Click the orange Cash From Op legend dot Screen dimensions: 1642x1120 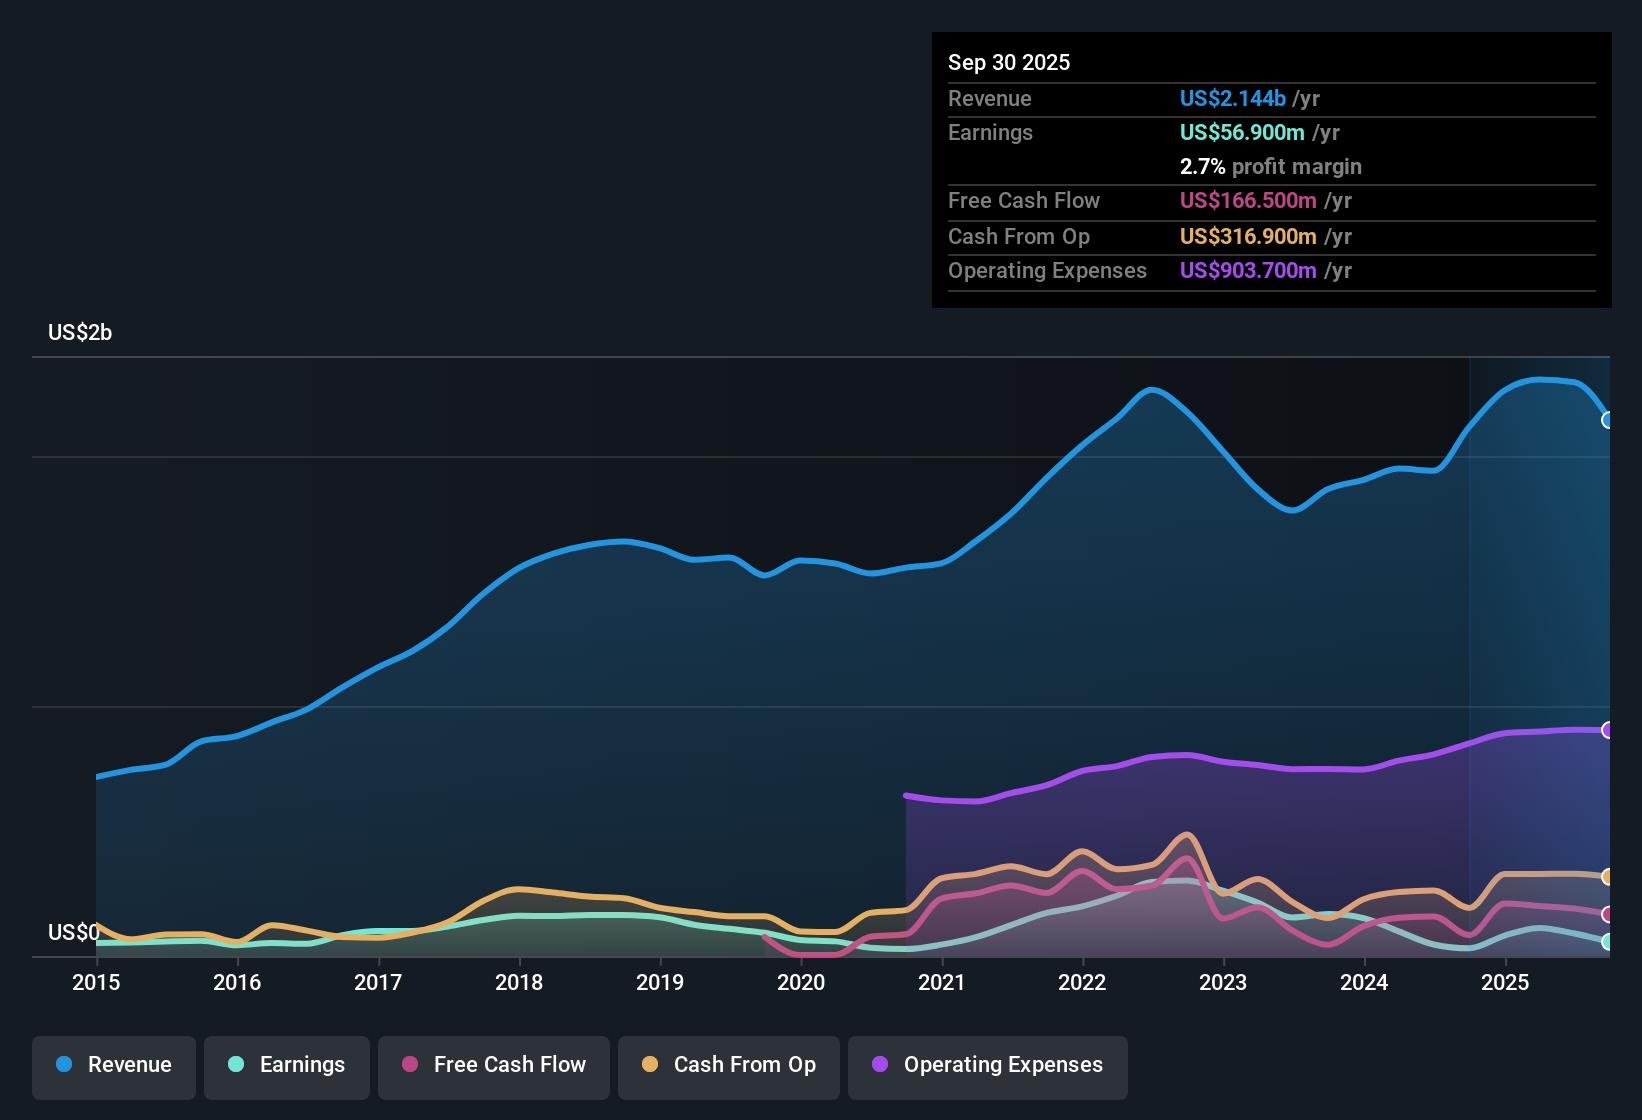coord(650,1065)
